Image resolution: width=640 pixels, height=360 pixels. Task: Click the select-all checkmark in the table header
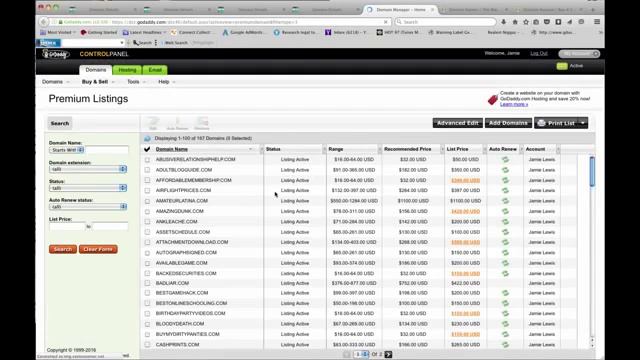[147, 149]
